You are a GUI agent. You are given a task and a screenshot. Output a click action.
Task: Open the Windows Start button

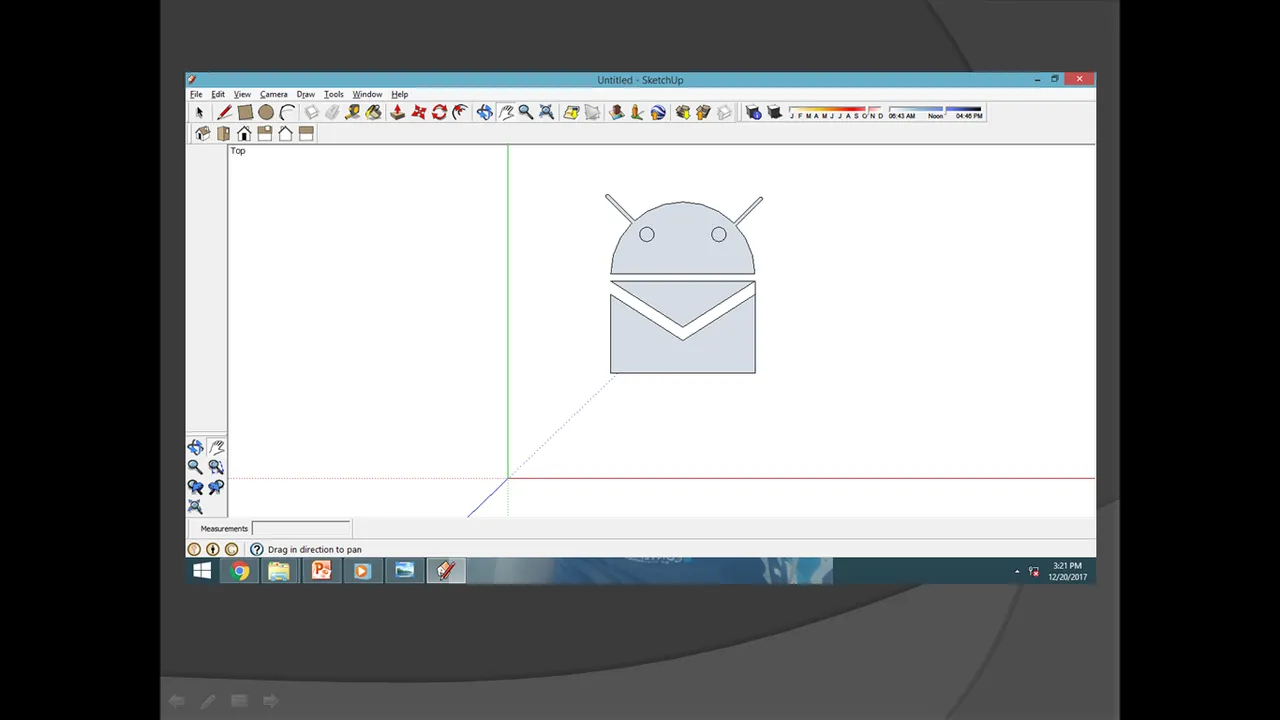[202, 571]
